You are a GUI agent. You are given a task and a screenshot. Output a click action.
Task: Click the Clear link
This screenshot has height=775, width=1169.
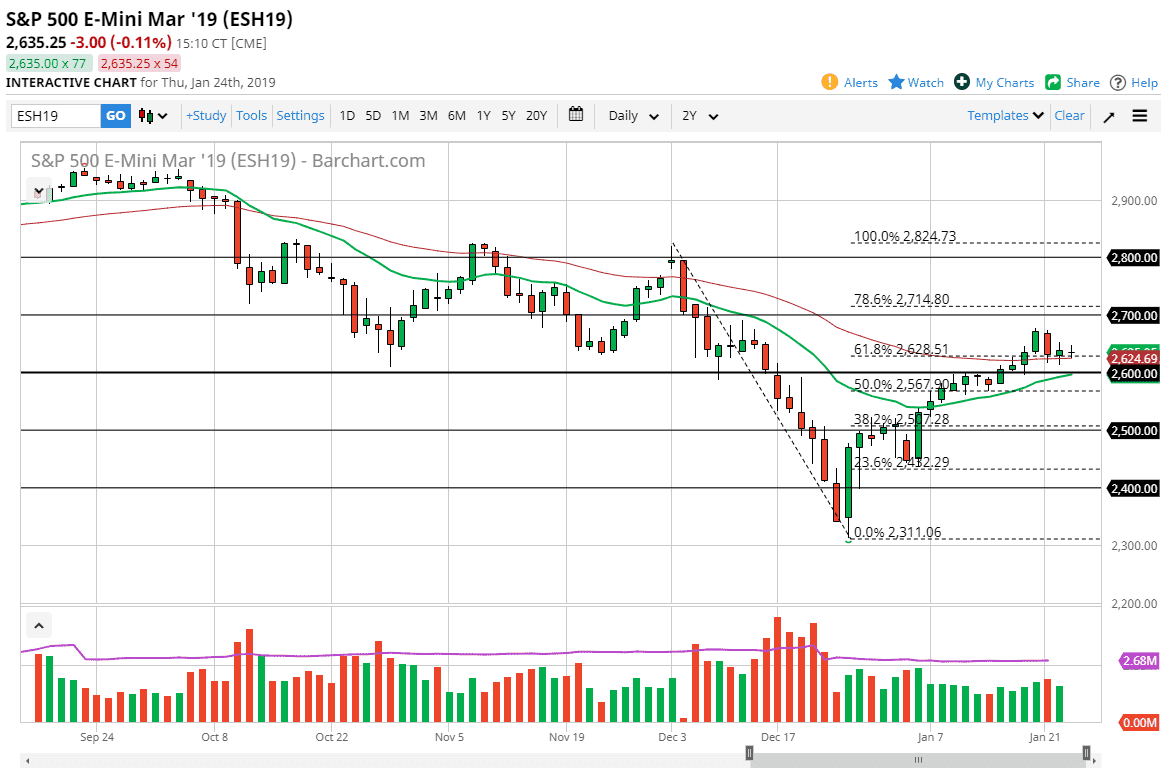(x=1069, y=115)
